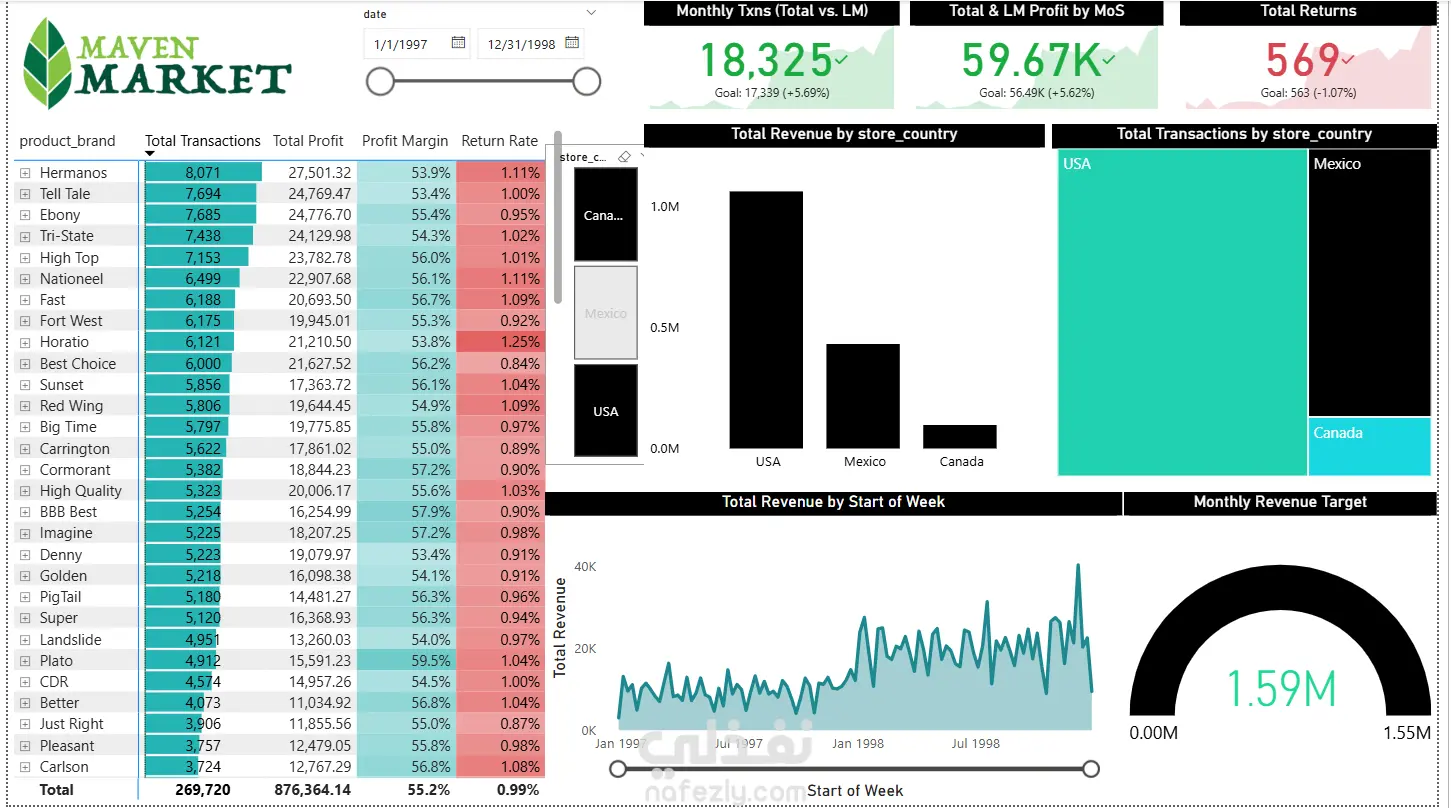Expand the Fort West brand row
Screen dimensions: 1451x808
[26, 321]
